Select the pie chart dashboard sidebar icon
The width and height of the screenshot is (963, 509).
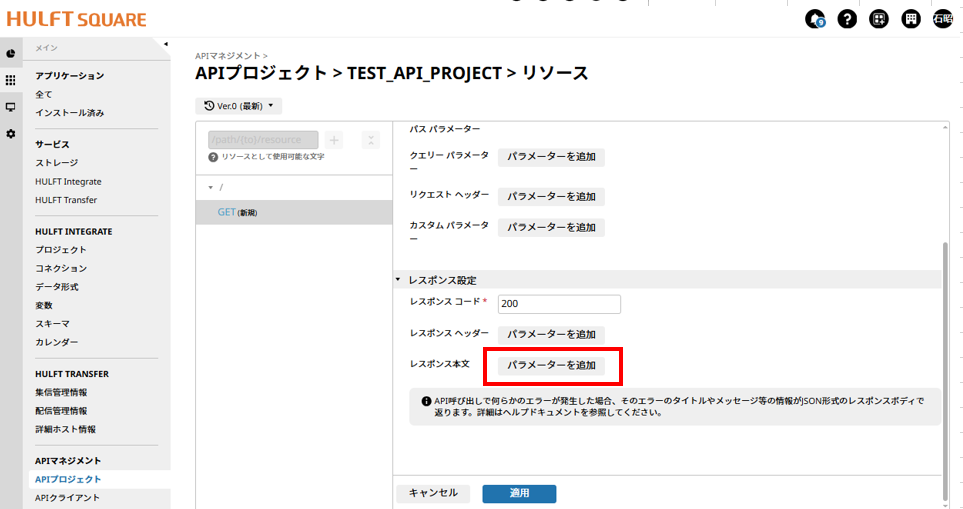tap(10, 53)
